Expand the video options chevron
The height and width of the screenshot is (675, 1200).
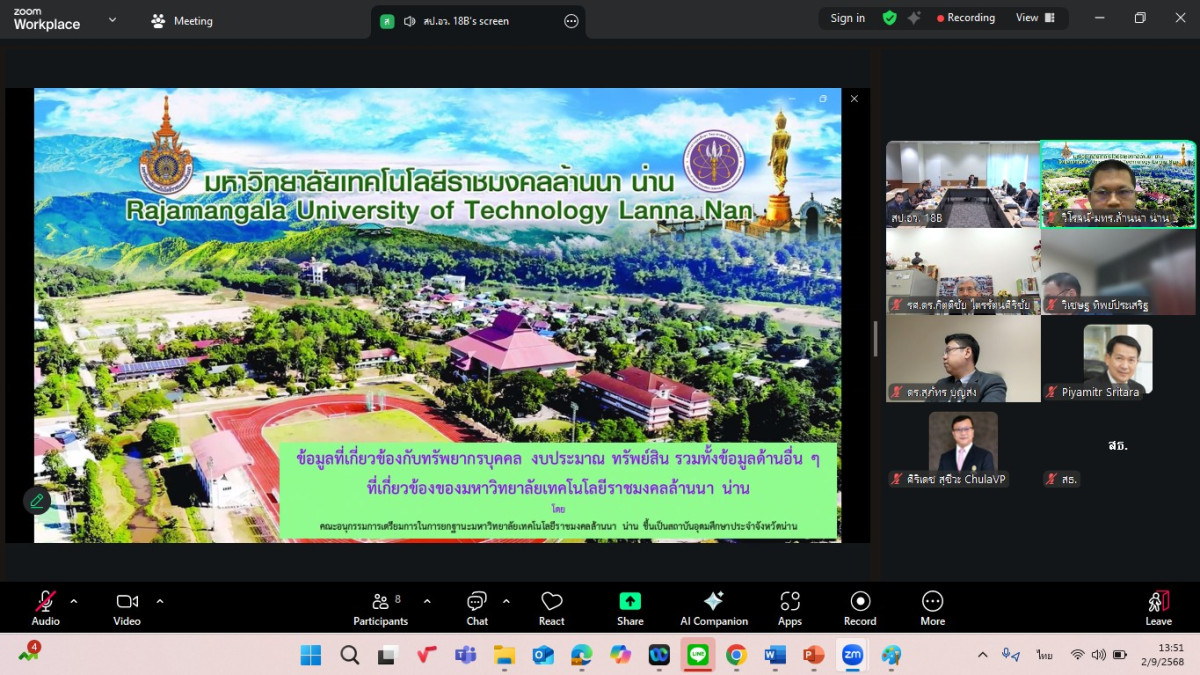(x=160, y=601)
